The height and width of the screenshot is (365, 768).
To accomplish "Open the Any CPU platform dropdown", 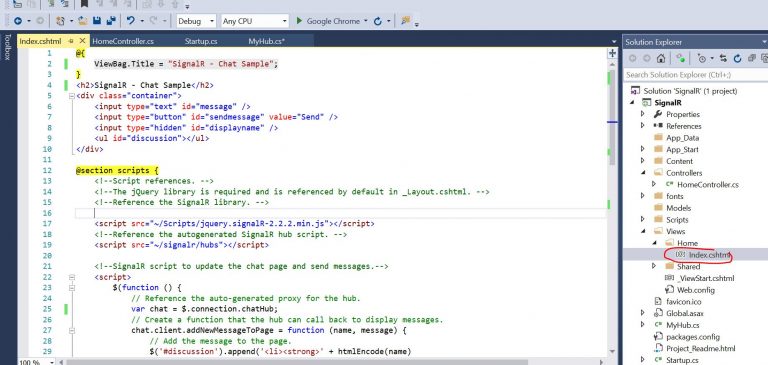I will coord(255,21).
